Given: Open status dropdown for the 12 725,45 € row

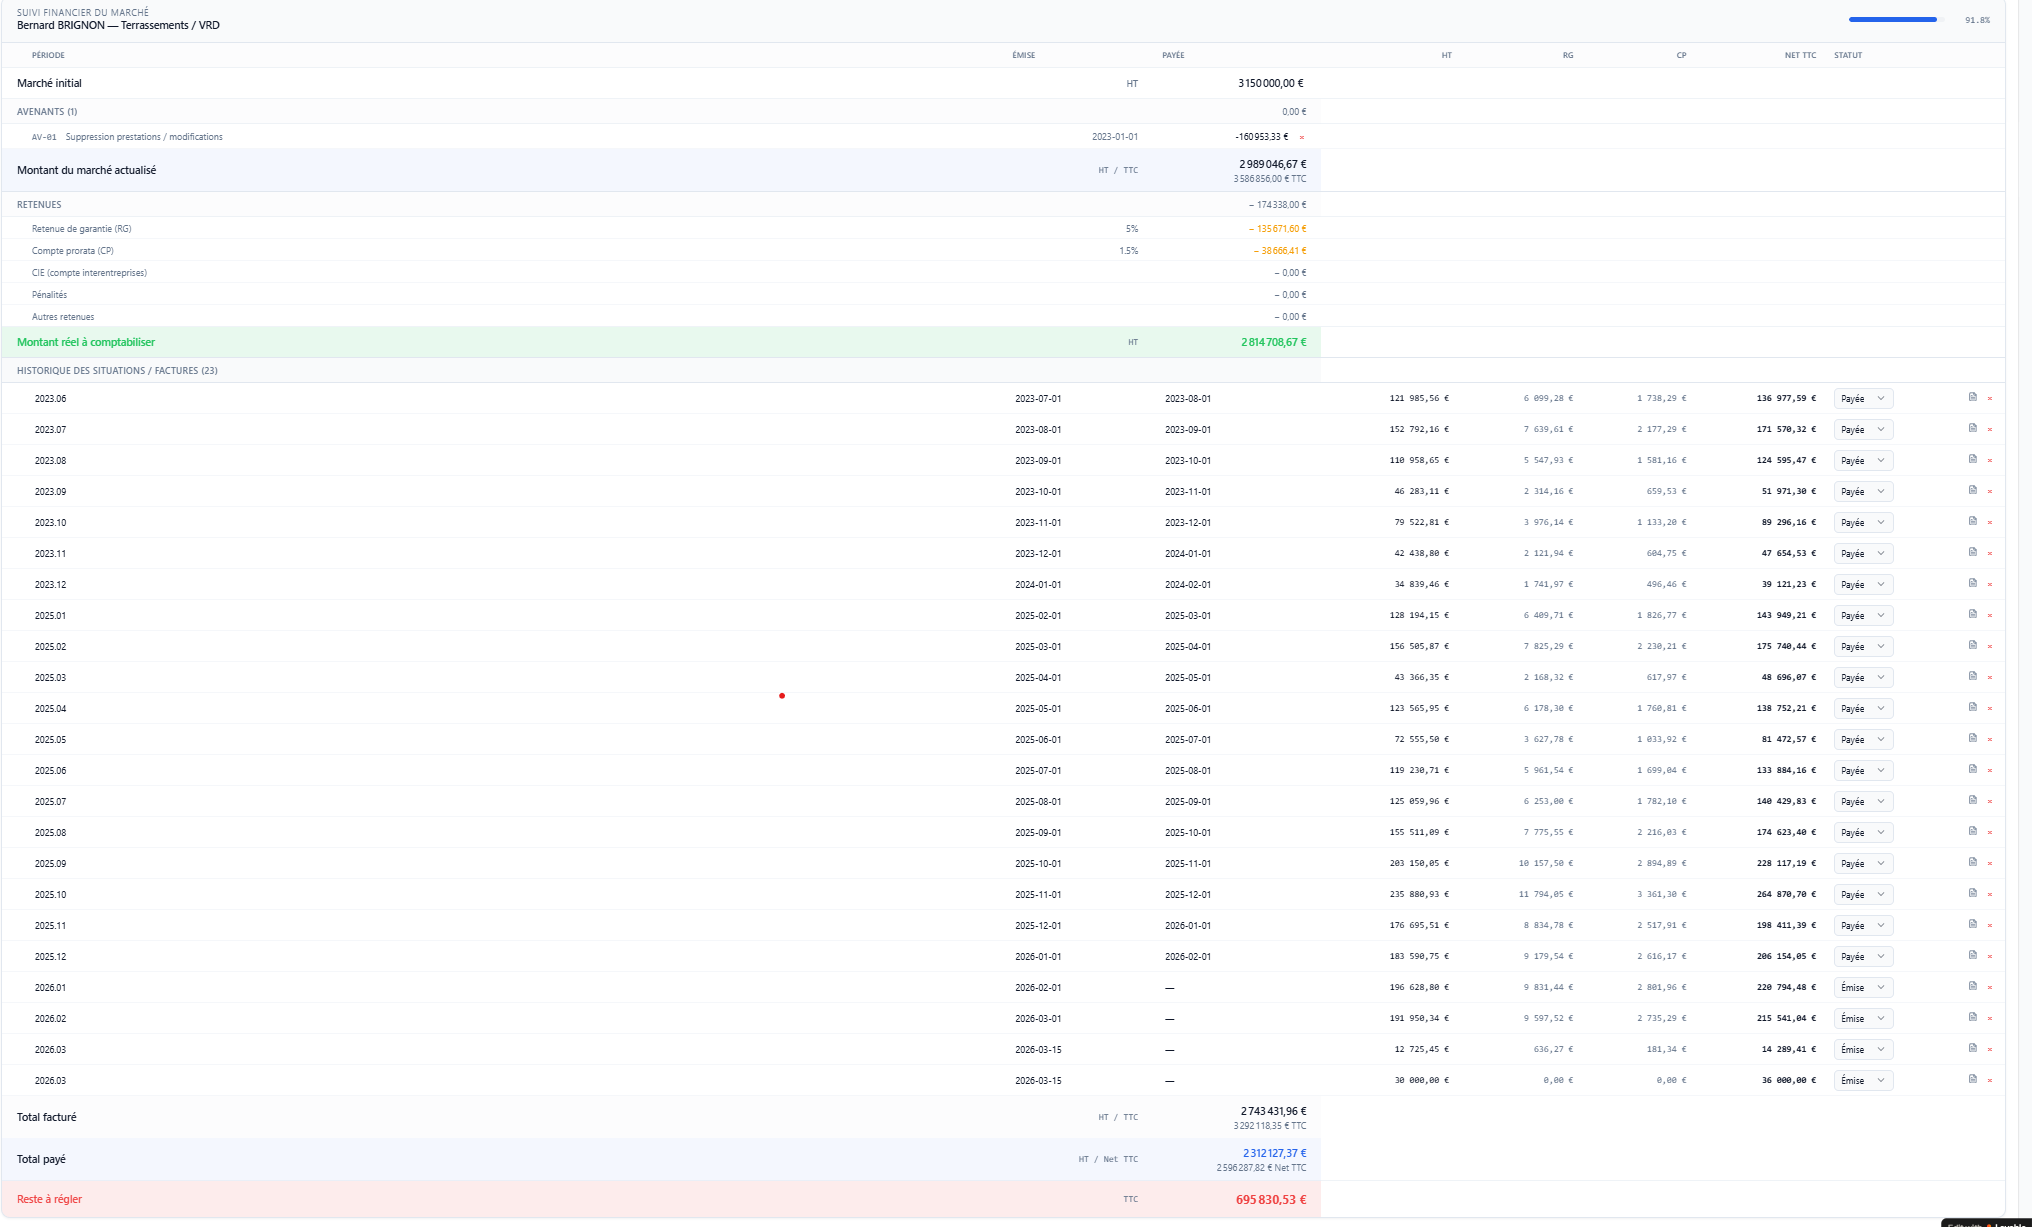Looking at the screenshot, I should [x=1863, y=1049].
